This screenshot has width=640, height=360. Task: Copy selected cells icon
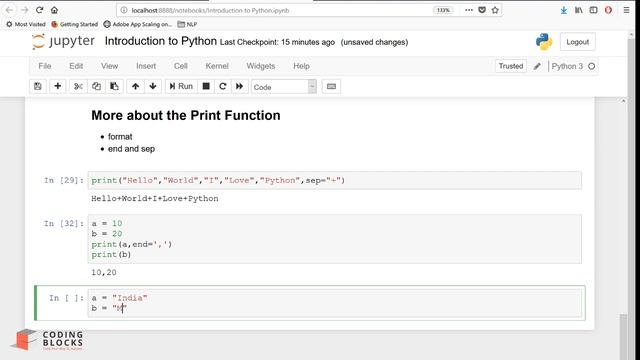pos(96,87)
